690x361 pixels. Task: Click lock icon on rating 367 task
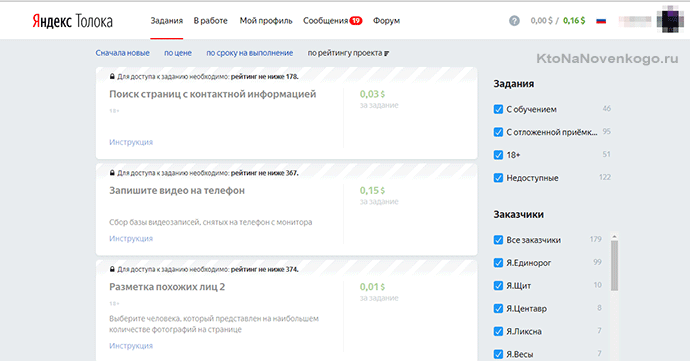pyautogui.click(x=112, y=173)
